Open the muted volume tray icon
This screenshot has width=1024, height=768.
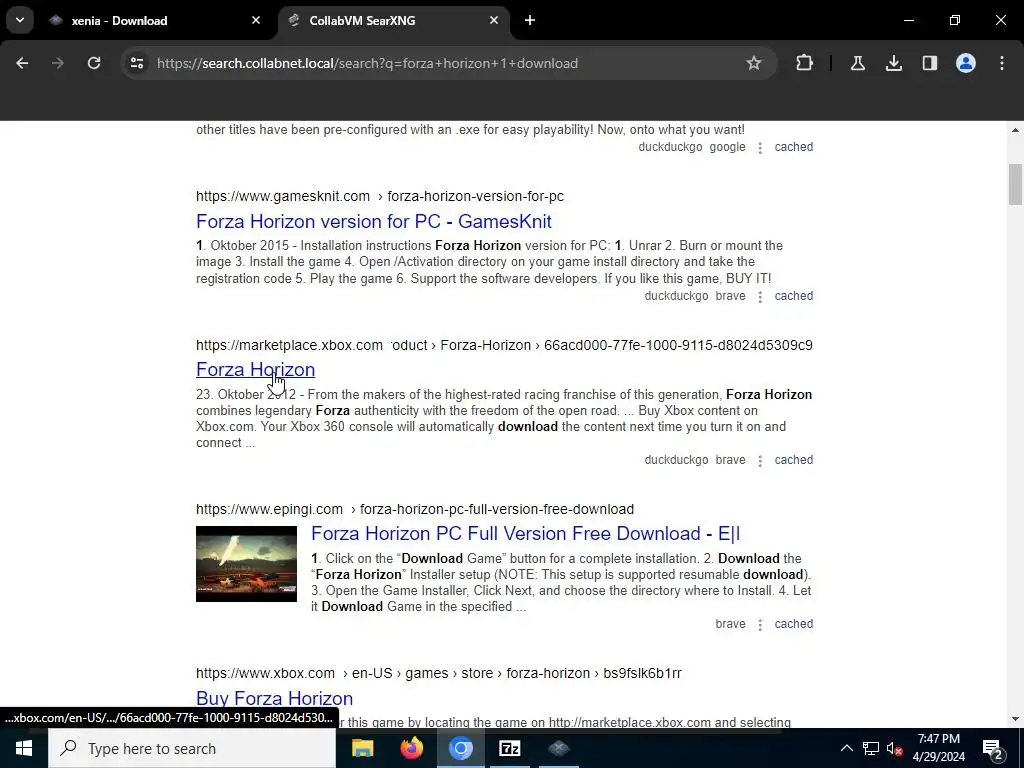895,748
